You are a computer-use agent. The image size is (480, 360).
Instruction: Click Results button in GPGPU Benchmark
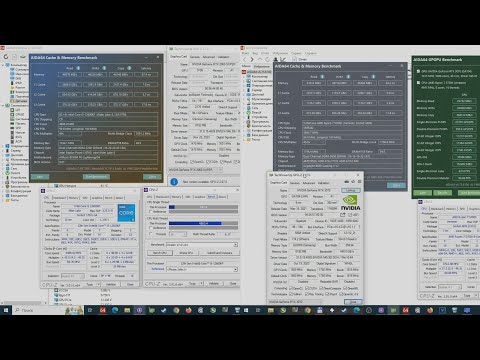pos(442,193)
